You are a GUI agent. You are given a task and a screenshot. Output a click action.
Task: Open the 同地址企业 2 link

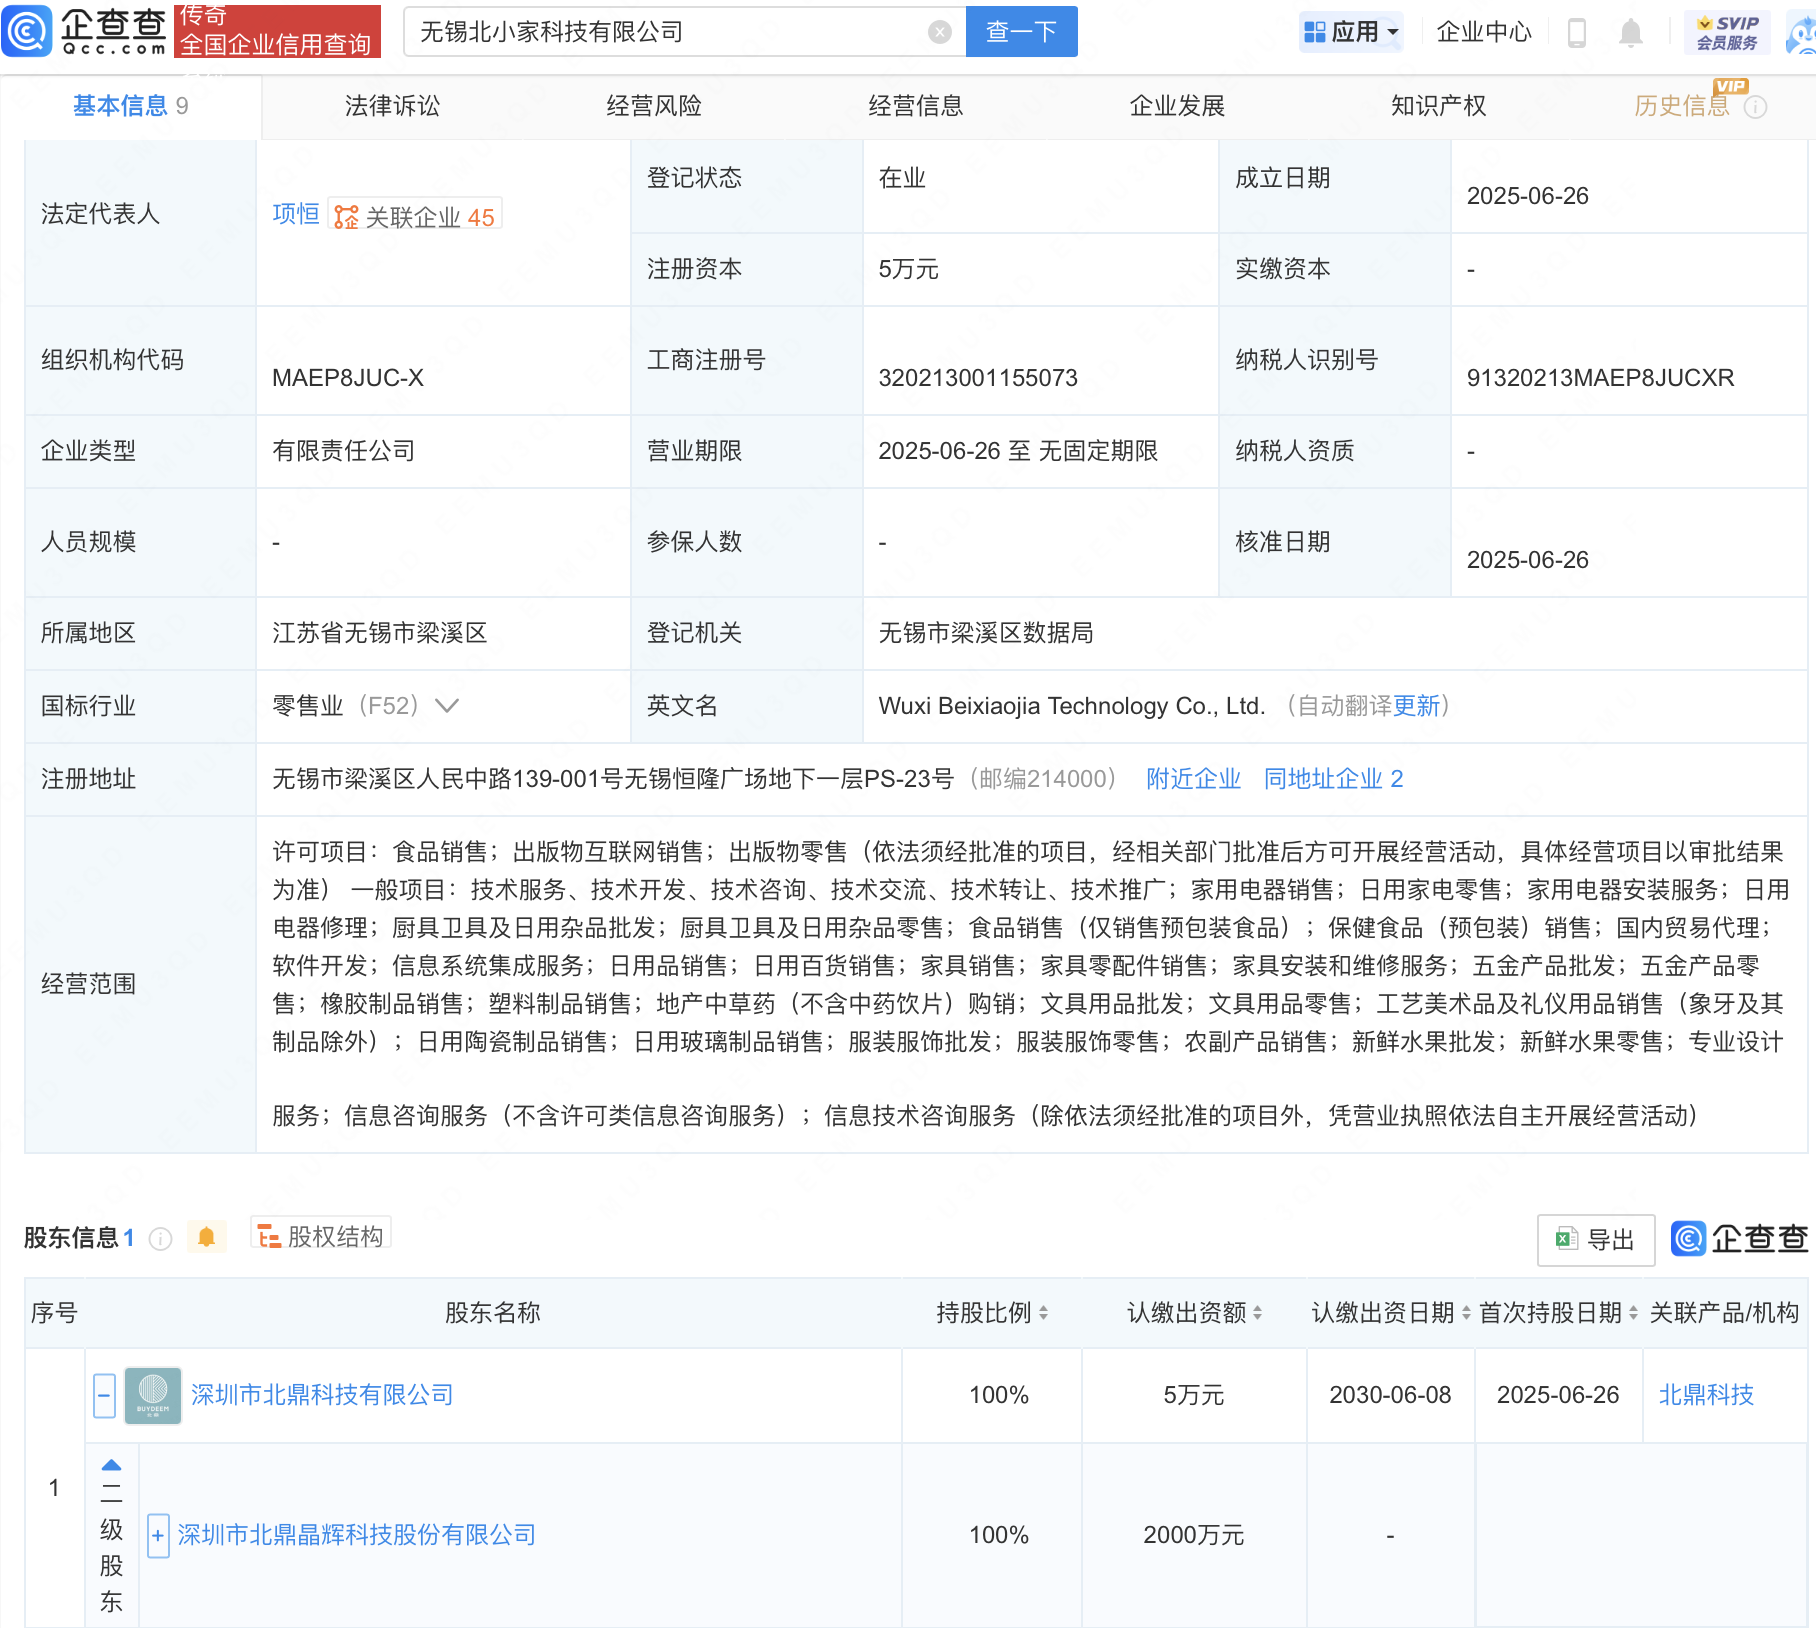coord(1333,779)
